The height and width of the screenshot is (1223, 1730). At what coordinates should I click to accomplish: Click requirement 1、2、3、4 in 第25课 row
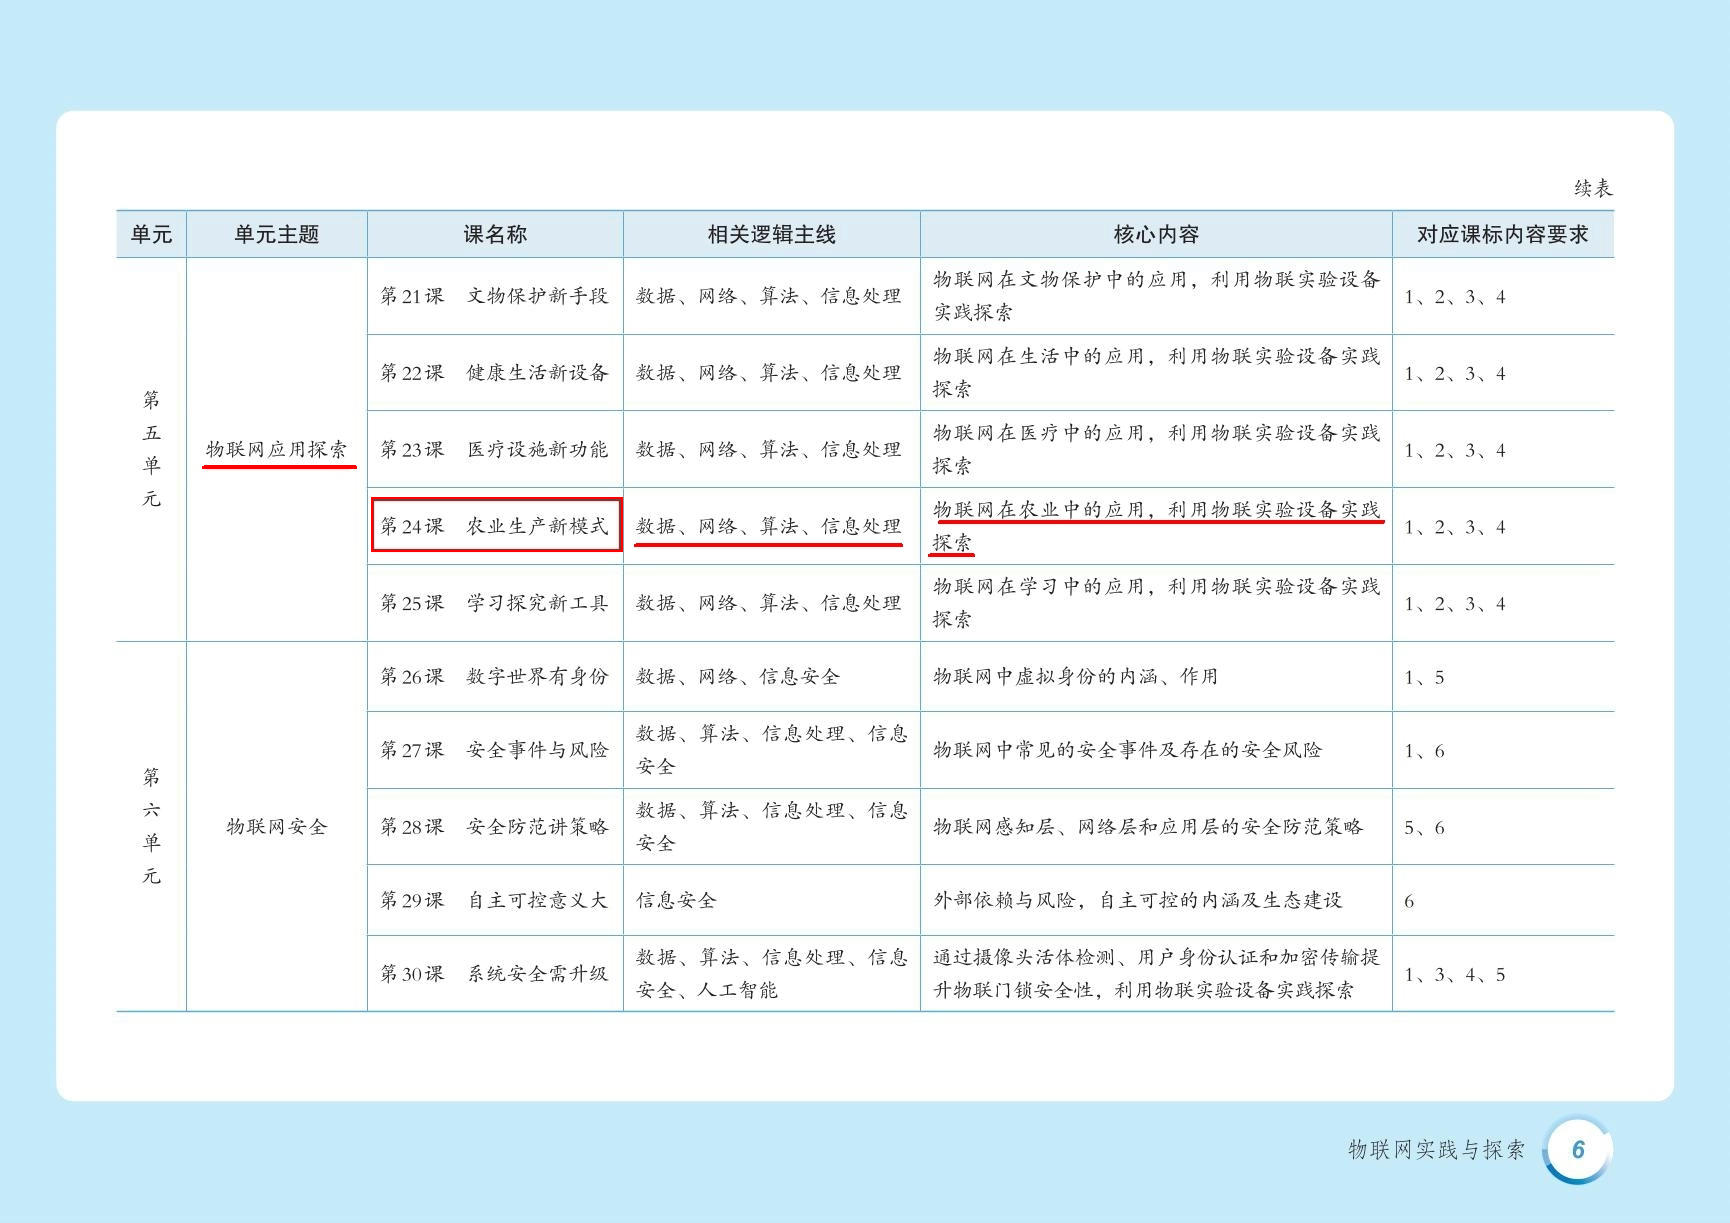pos(1455,604)
